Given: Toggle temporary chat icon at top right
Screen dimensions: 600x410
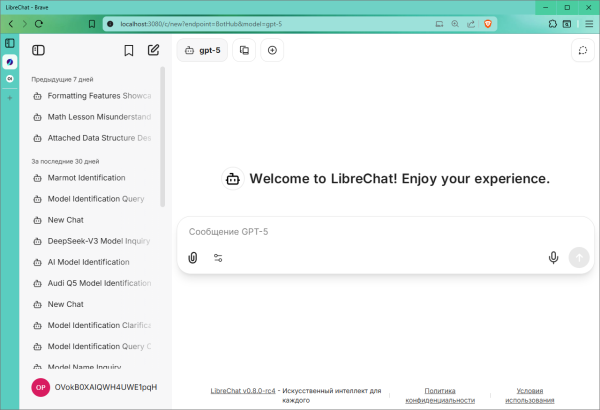Looking at the screenshot, I should pos(582,50).
